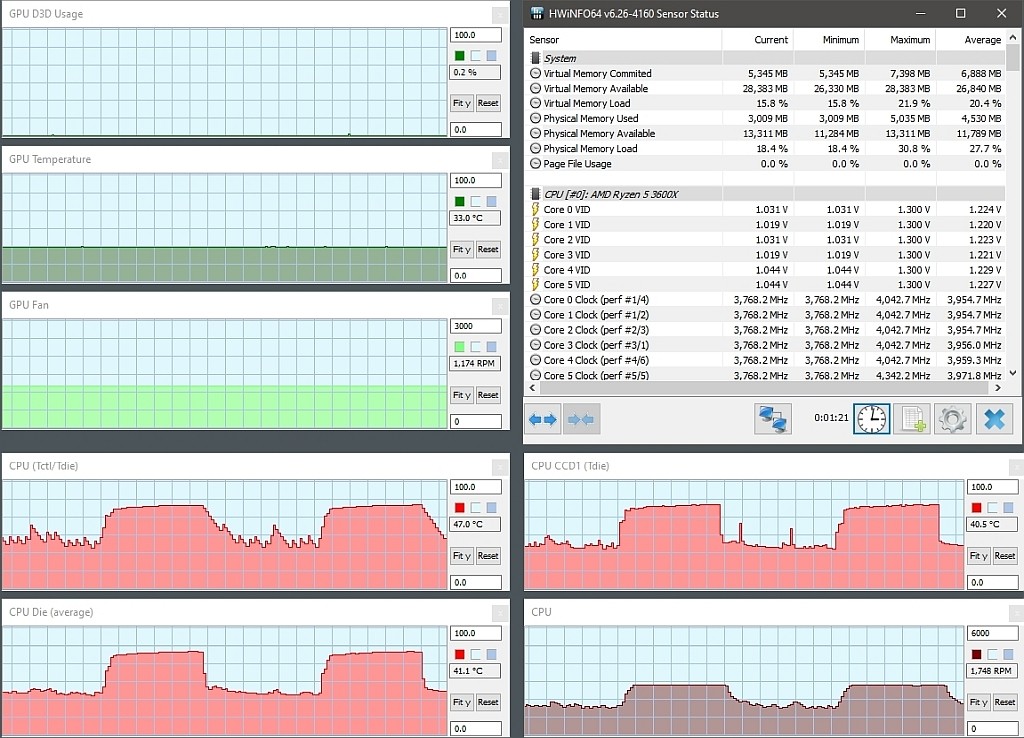Screen dimensions: 1024x738
Task: Click the Current column header
Action: pos(758,40)
